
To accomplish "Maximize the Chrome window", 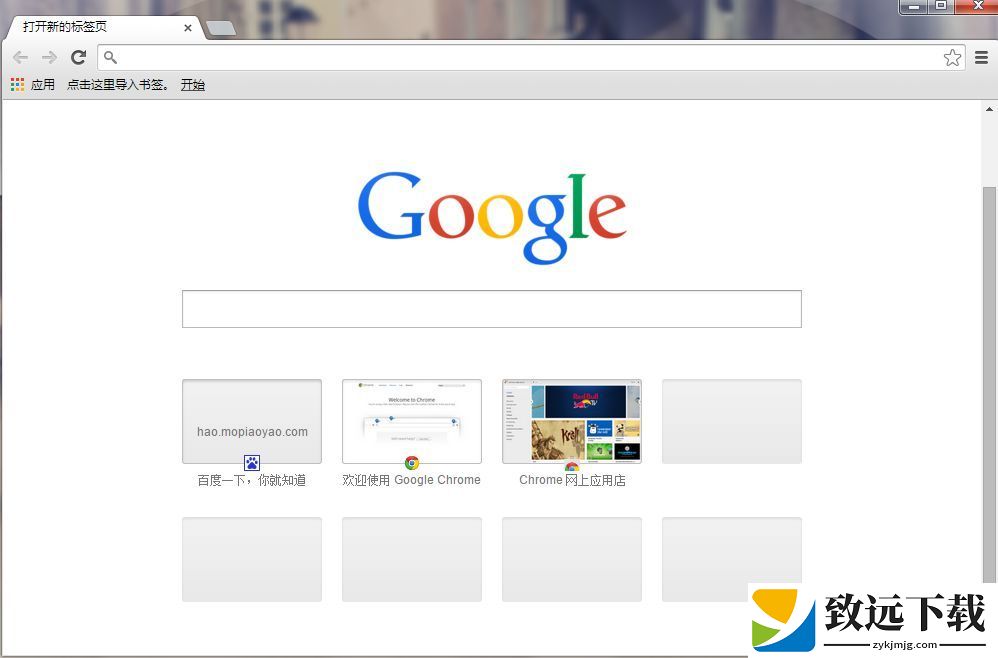I will click(941, 6).
